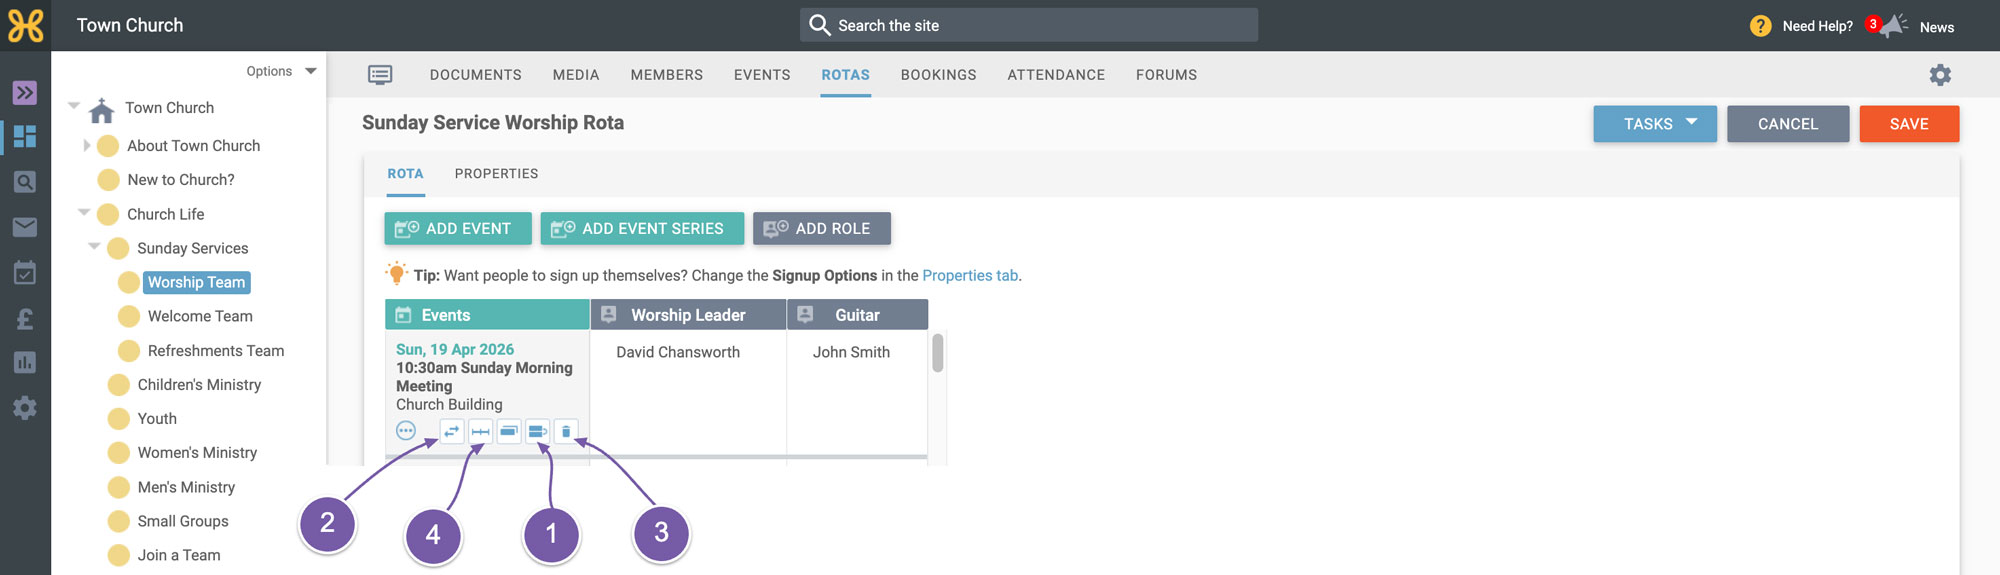Select Join a Team in the tree
The width and height of the screenshot is (2000, 575).
click(179, 556)
